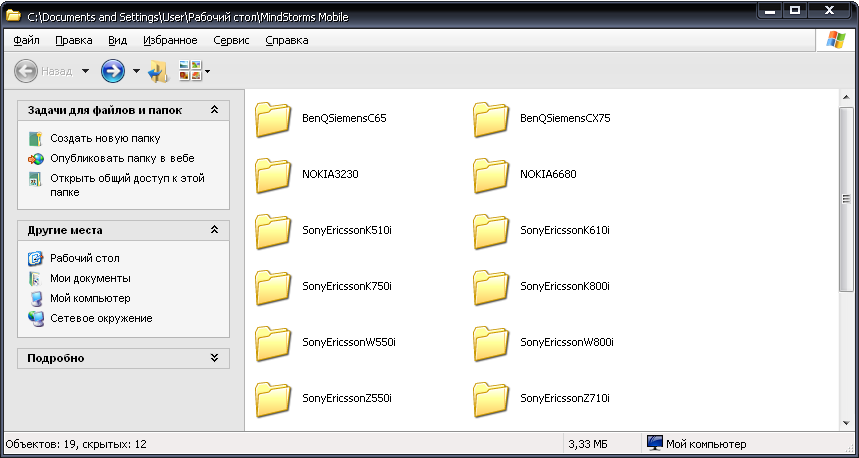
Task: Collapse the Задачи для файлов и папок panel
Action: pos(214,110)
